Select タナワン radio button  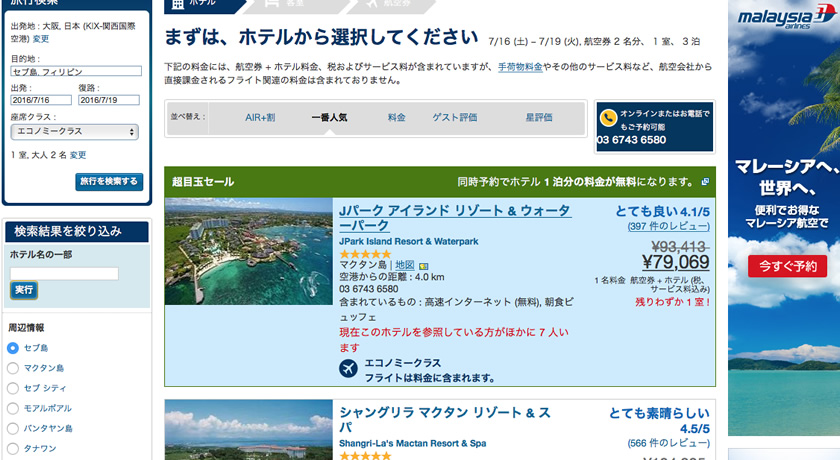(x=13, y=449)
